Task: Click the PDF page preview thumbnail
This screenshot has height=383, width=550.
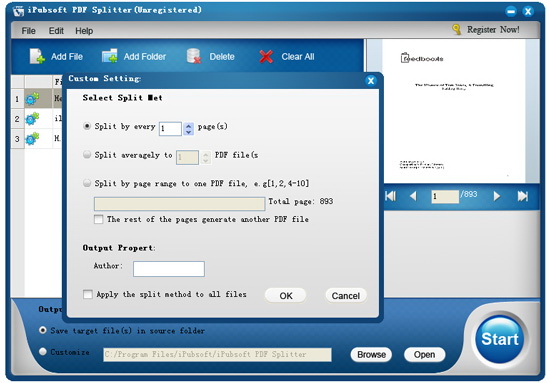Action: point(453,111)
